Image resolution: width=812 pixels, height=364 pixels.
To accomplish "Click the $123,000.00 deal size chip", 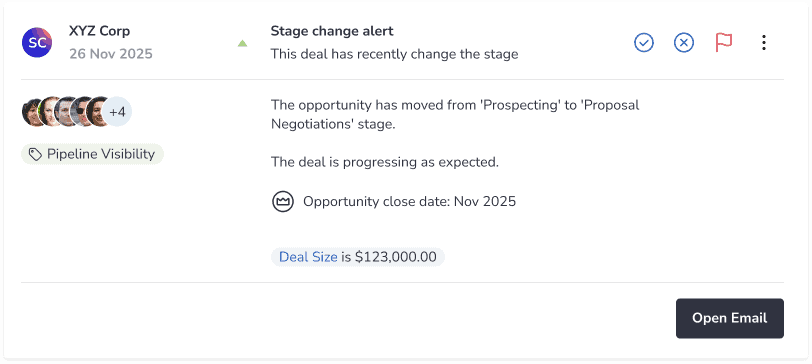I will [x=357, y=257].
